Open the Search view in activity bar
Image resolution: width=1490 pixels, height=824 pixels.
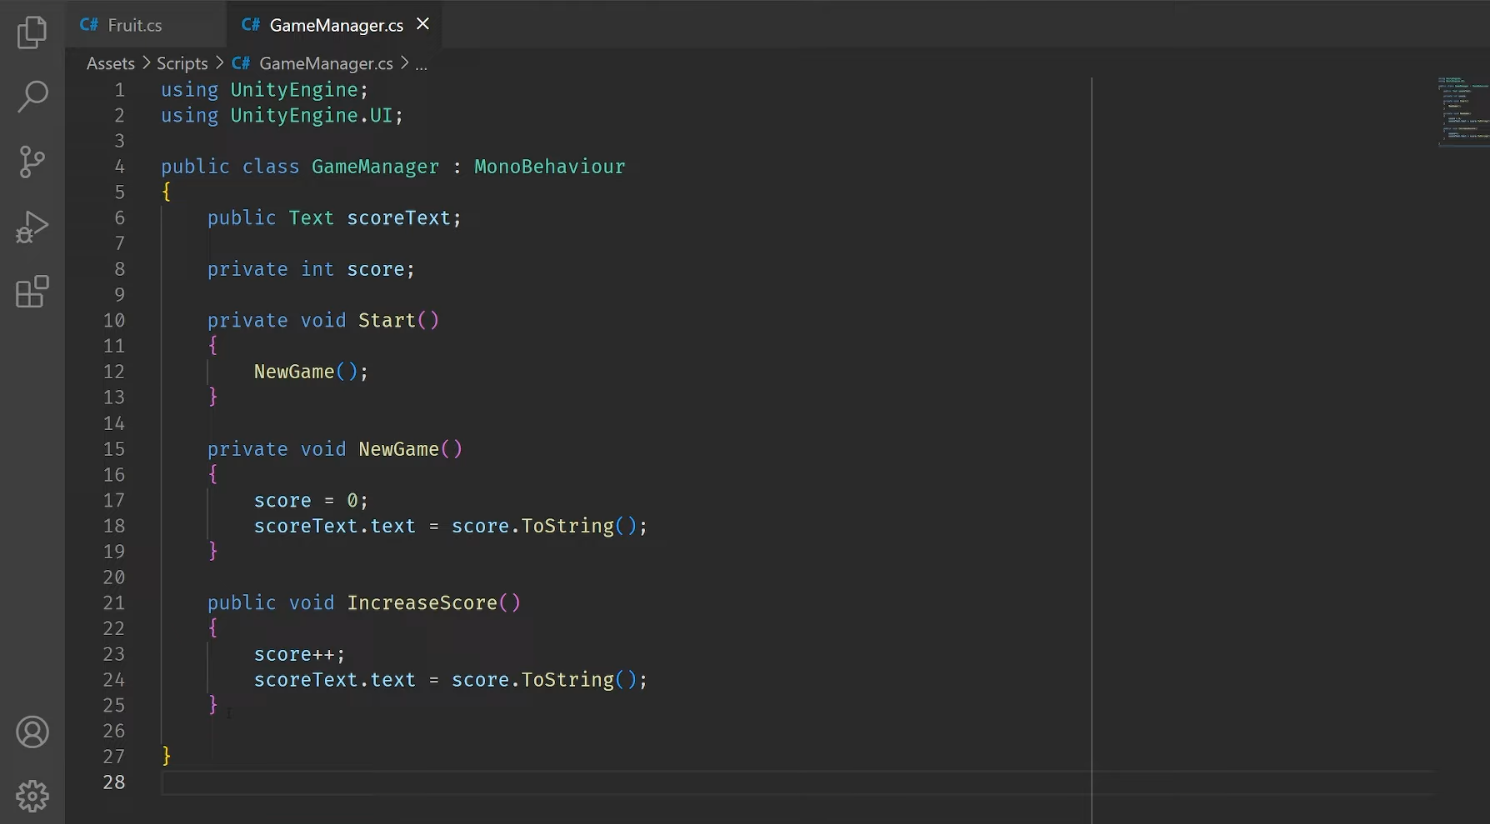click(x=32, y=97)
